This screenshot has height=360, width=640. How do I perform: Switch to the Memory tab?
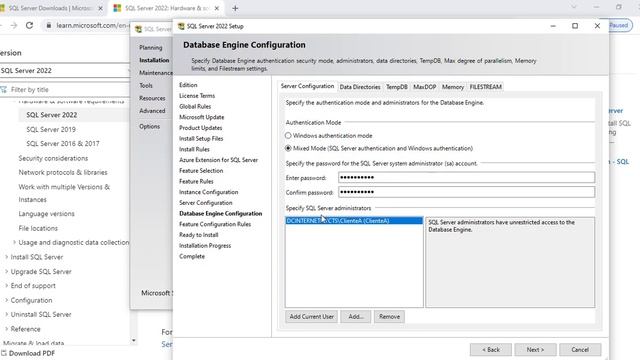pos(453,87)
